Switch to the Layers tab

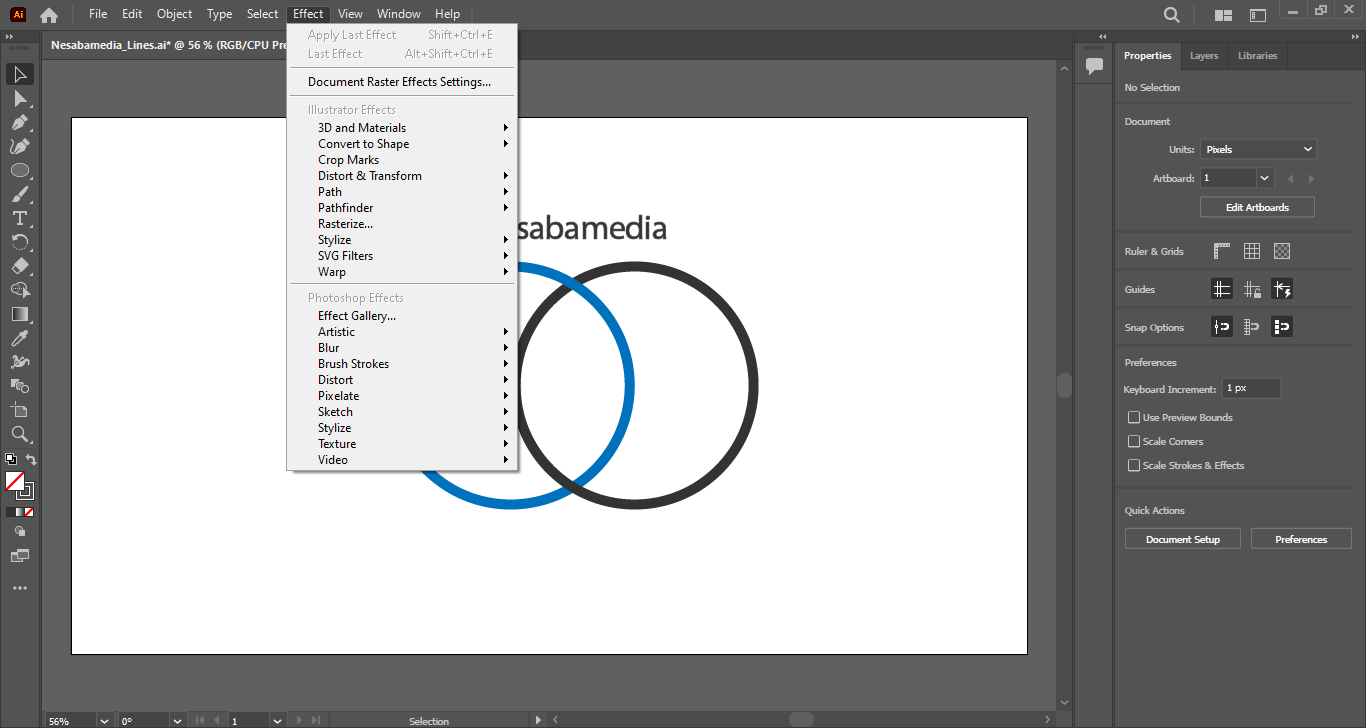[x=1204, y=56]
